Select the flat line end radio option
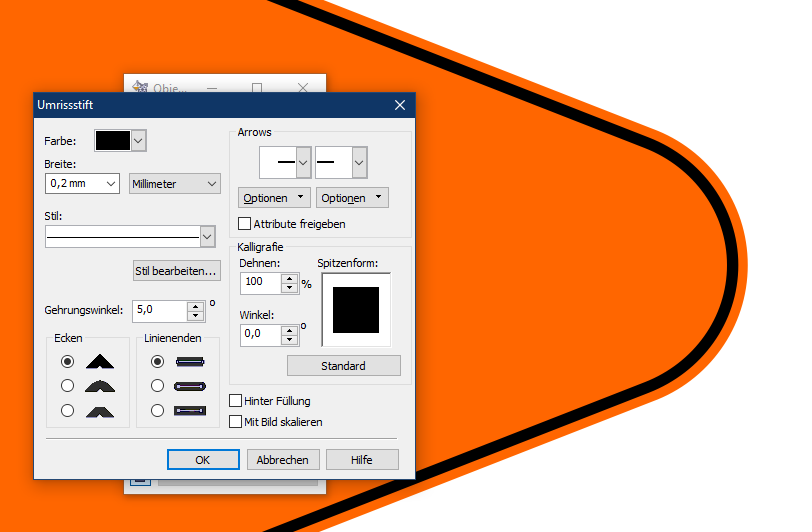This screenshot has height=532, width=812. [157, 361]
